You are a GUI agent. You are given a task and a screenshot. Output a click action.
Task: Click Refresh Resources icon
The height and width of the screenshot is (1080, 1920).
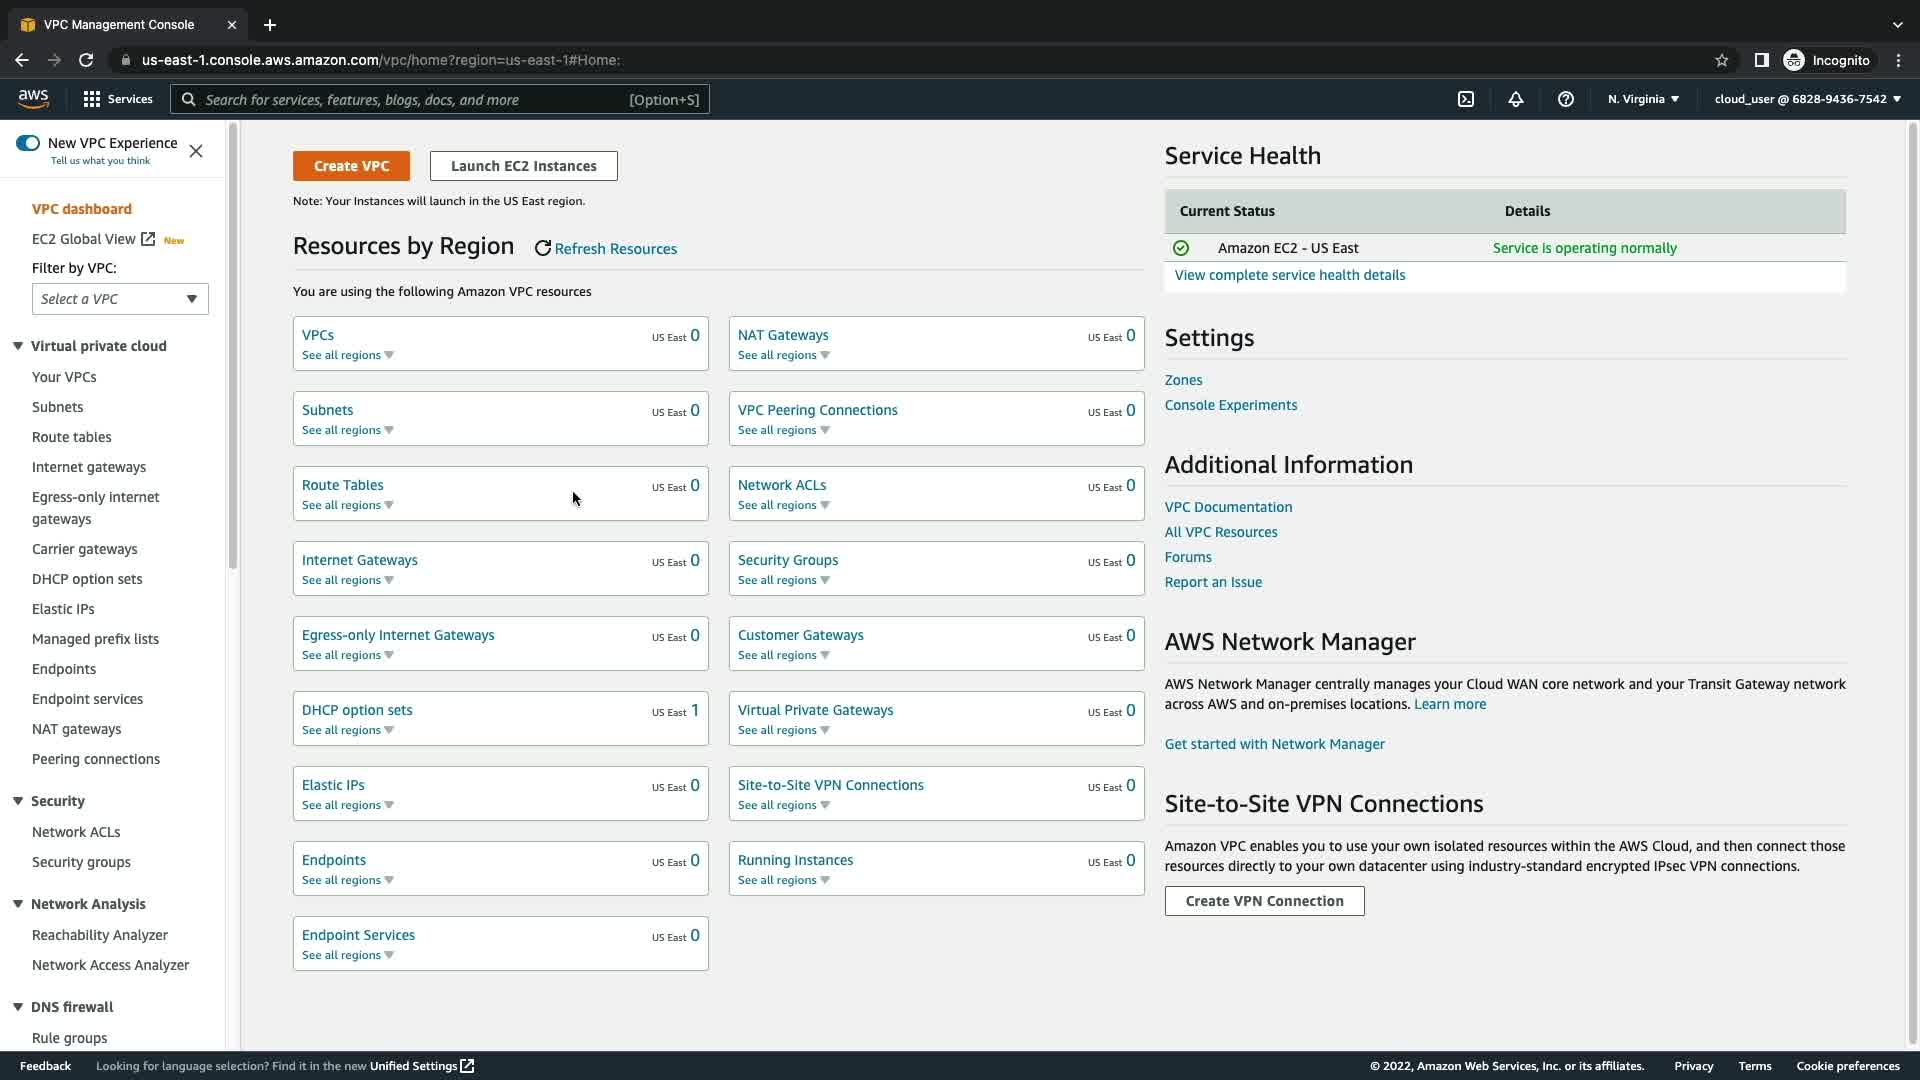coord(543,249)
